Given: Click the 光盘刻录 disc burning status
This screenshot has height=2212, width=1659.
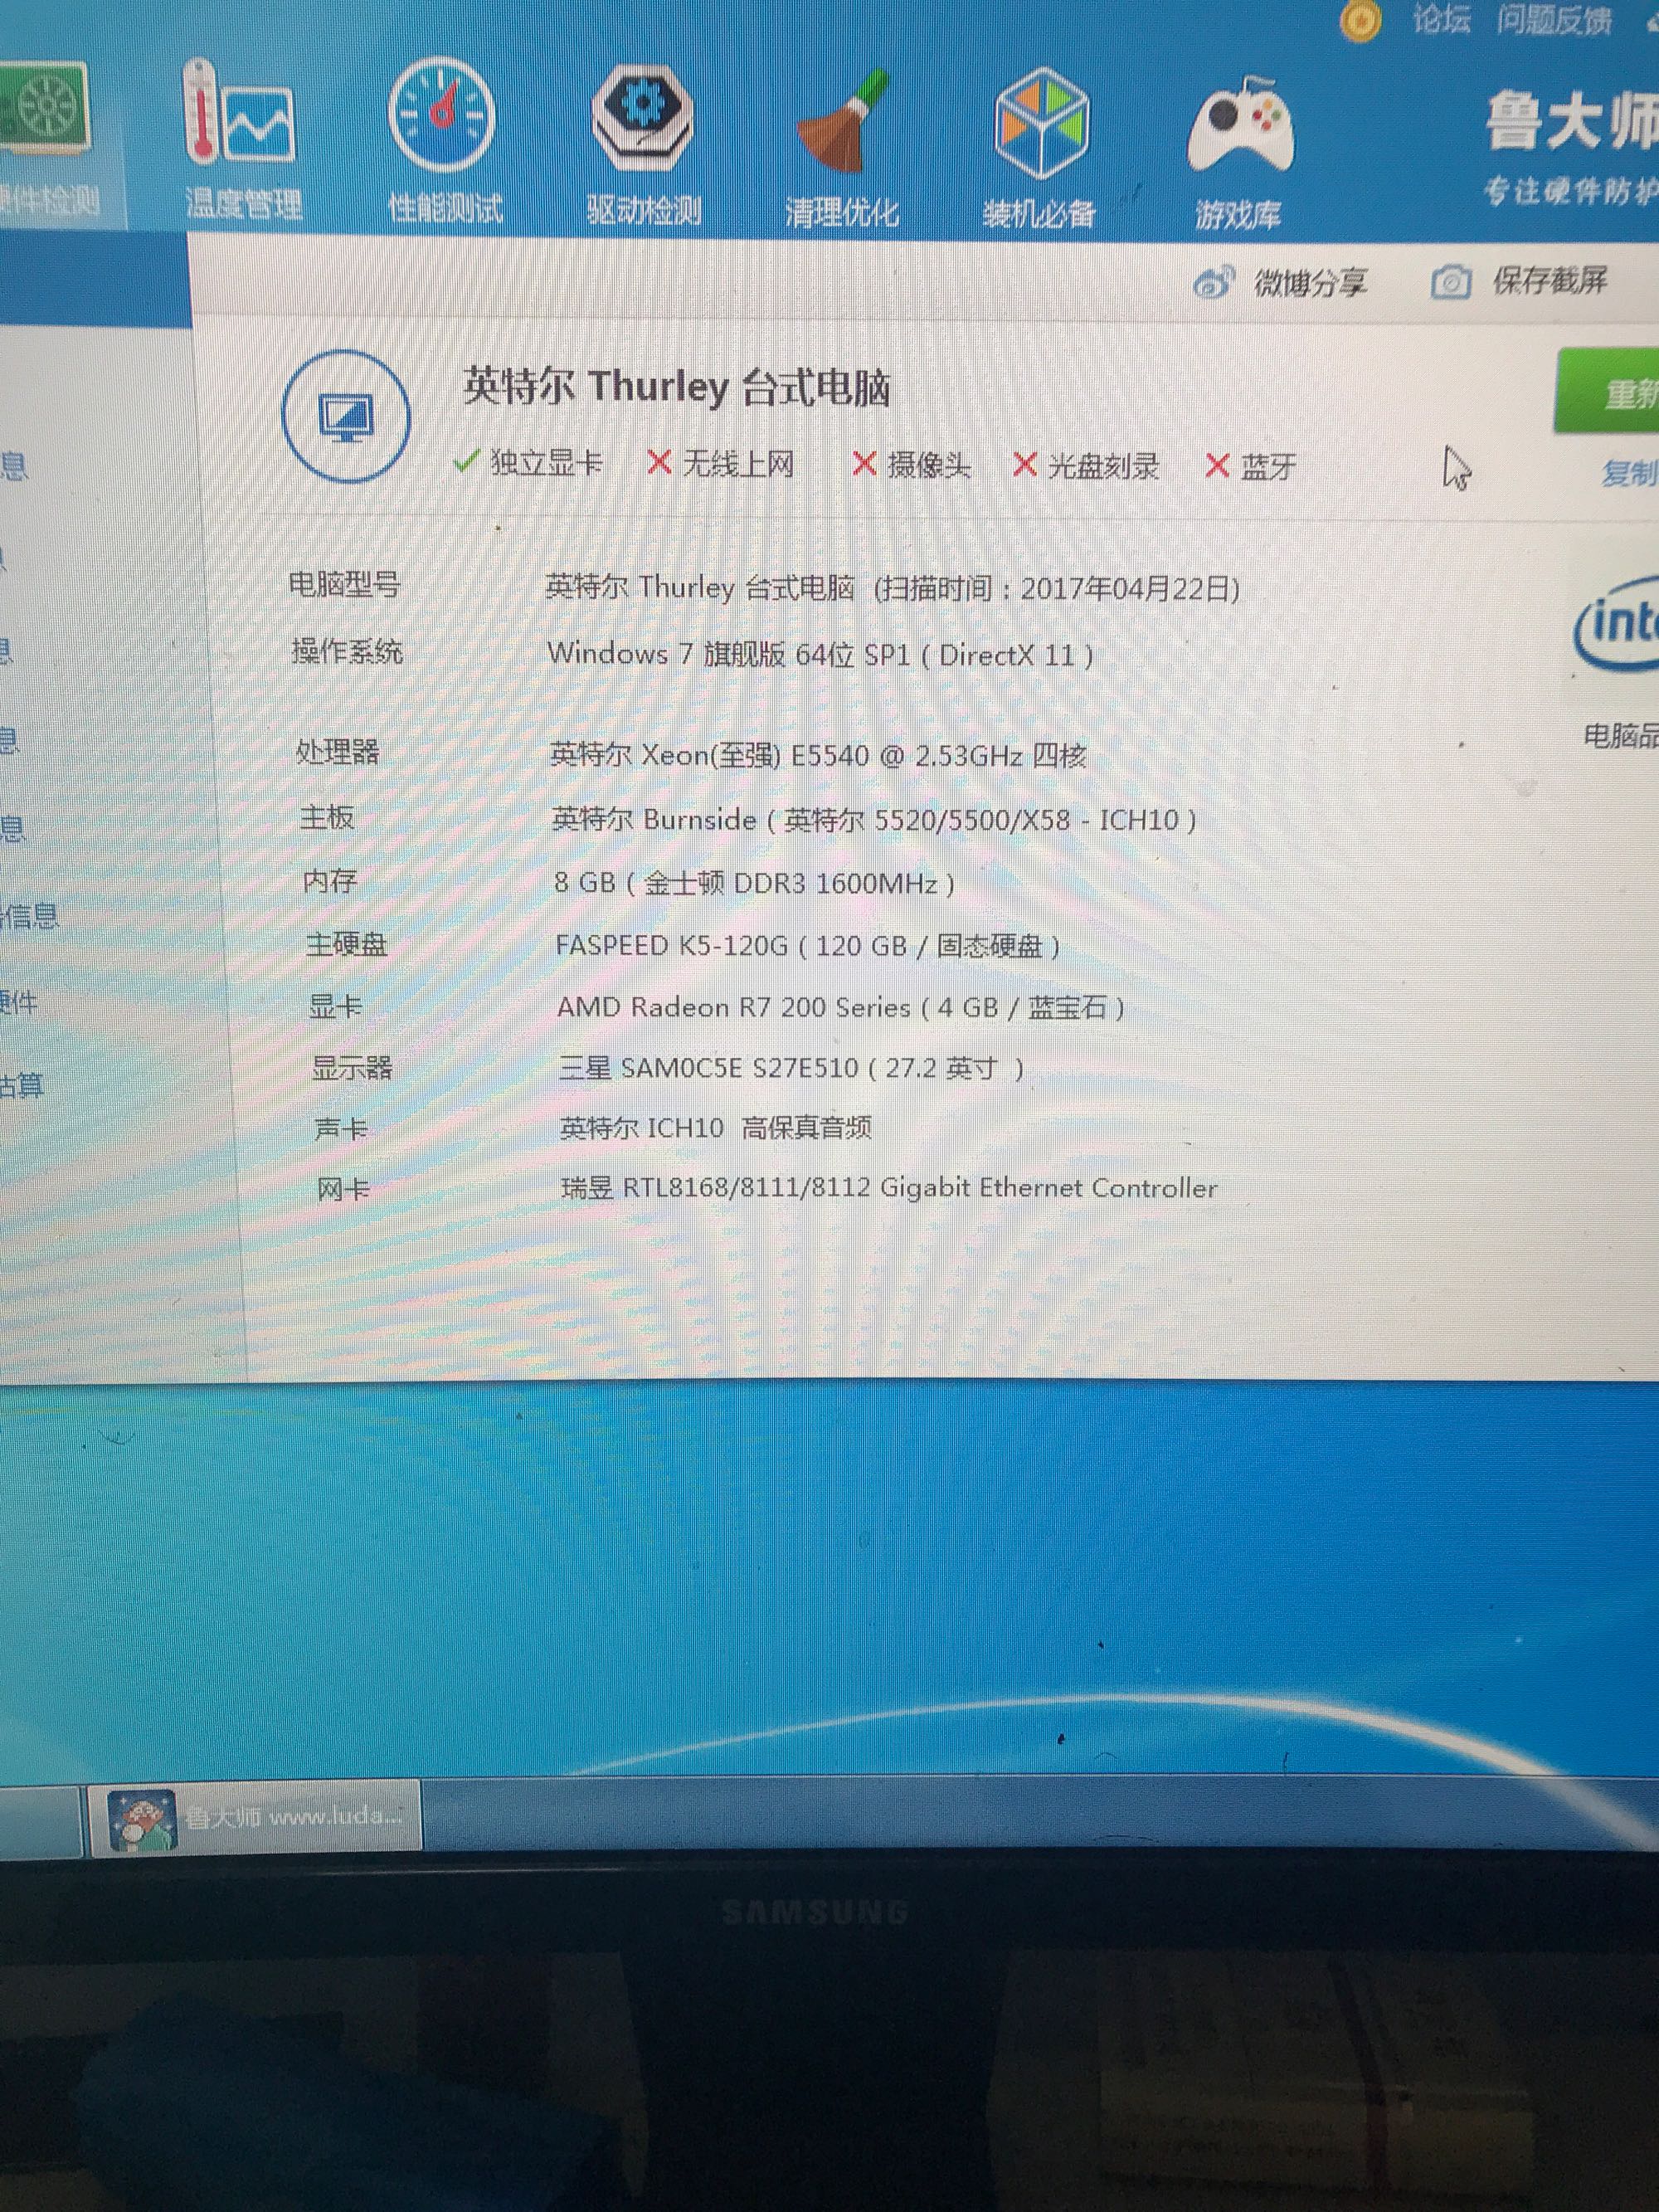Looking at the screenshot, I should [1086, 466].
